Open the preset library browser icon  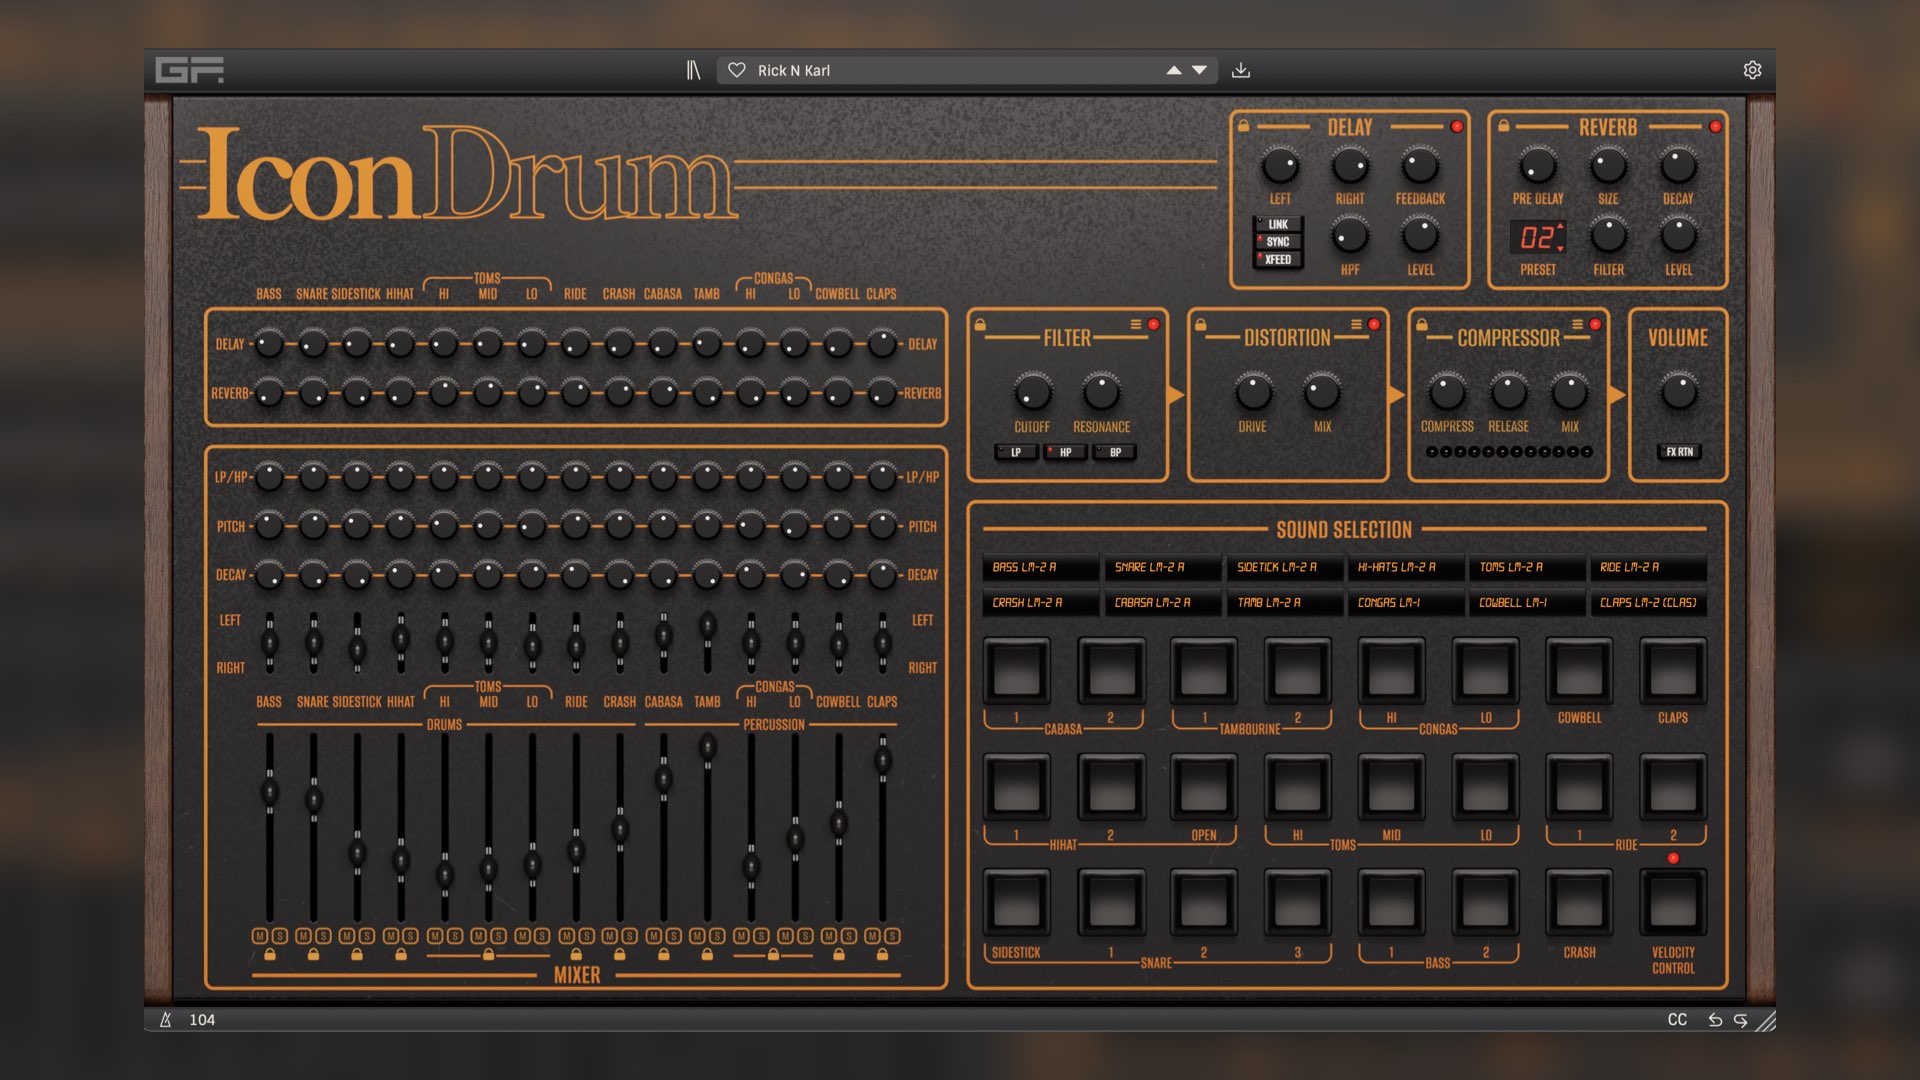tap(693, 70)
